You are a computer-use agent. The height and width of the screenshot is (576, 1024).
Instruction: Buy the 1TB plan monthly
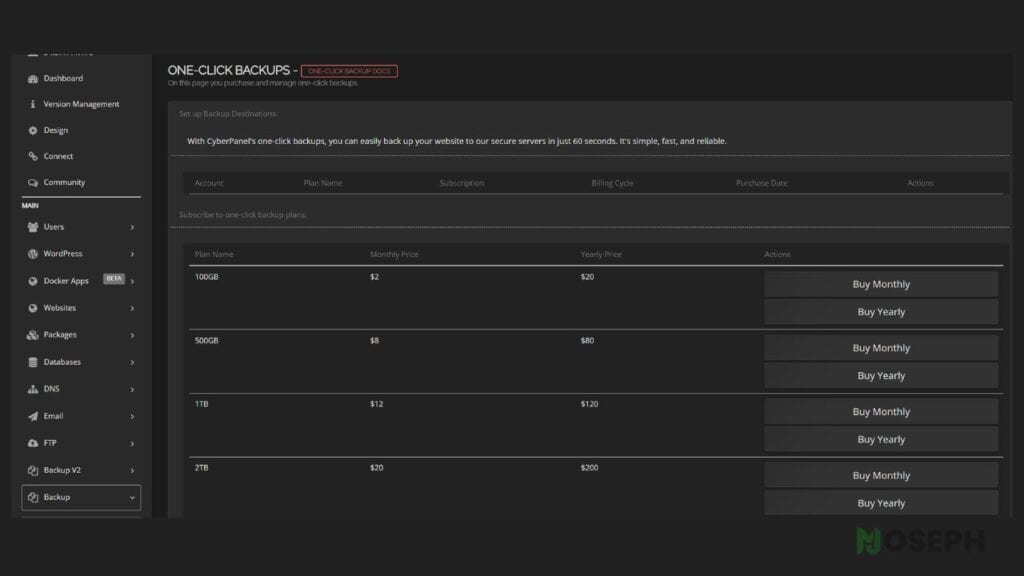[881, 412]
